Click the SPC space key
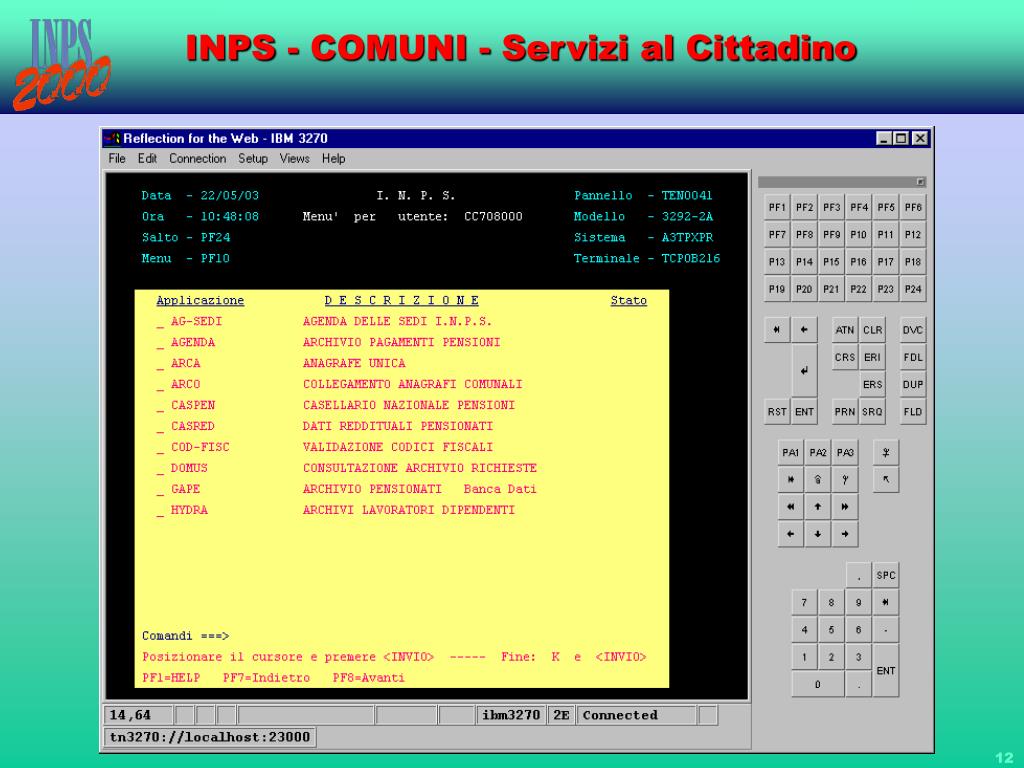 (x=886, y=575)
